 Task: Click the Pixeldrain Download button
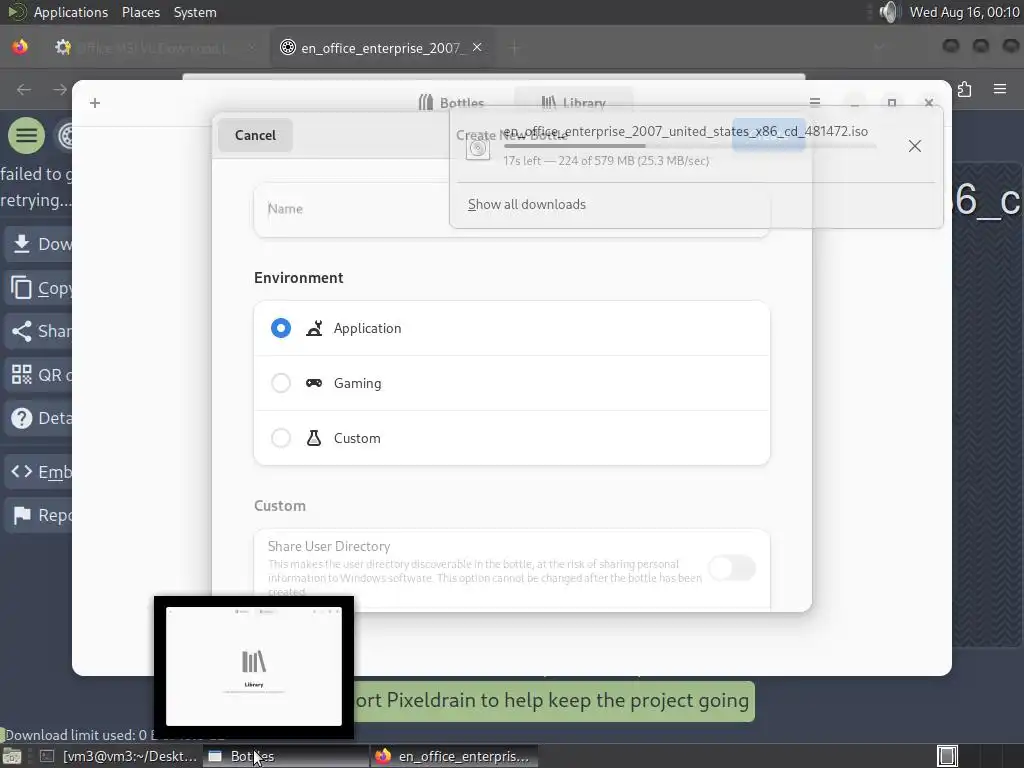point(39,244)
